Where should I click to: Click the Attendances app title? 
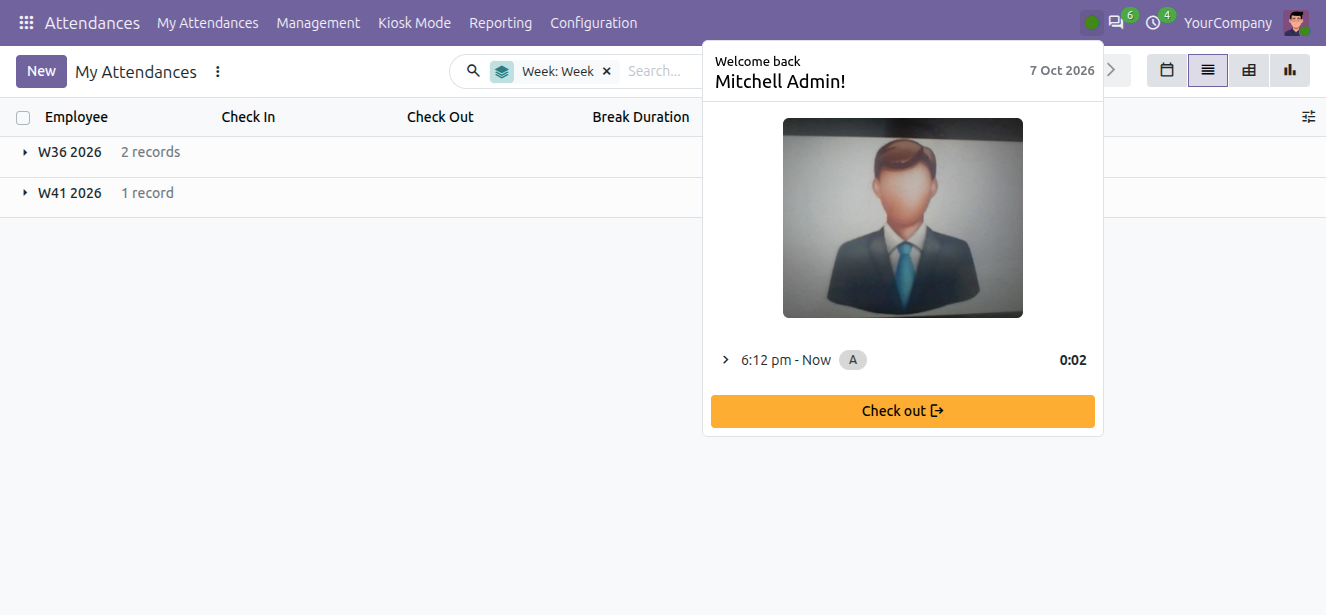(92, 22)
